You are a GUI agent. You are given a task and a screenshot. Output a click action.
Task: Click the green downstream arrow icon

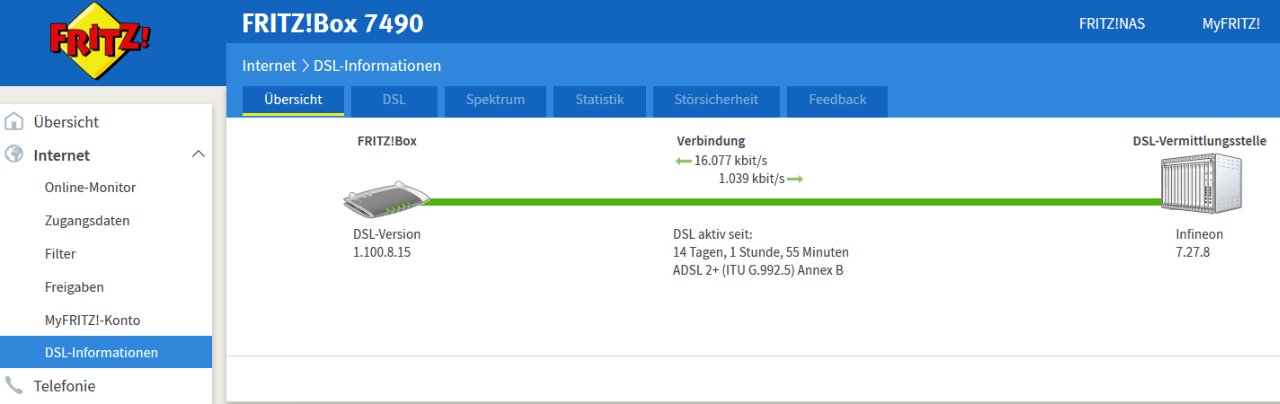pyautogui.click(x=684, y=160)
